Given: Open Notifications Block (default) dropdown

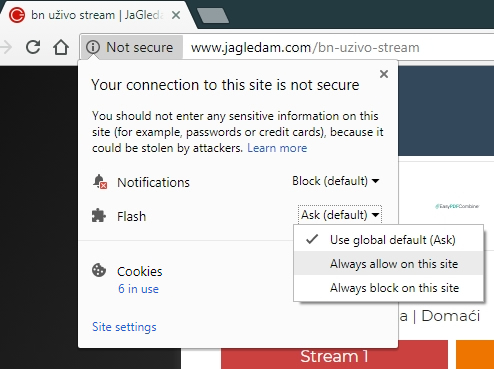Looking at the screenshot, I should (x=336, y=181).
